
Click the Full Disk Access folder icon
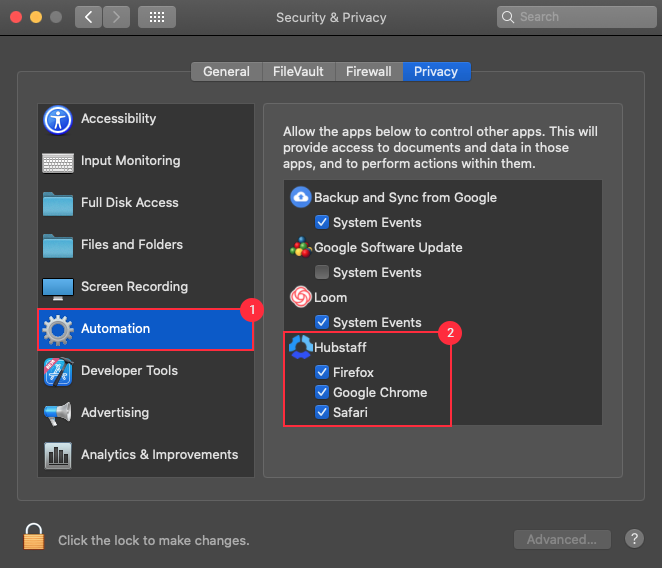[x=58, y=204]
